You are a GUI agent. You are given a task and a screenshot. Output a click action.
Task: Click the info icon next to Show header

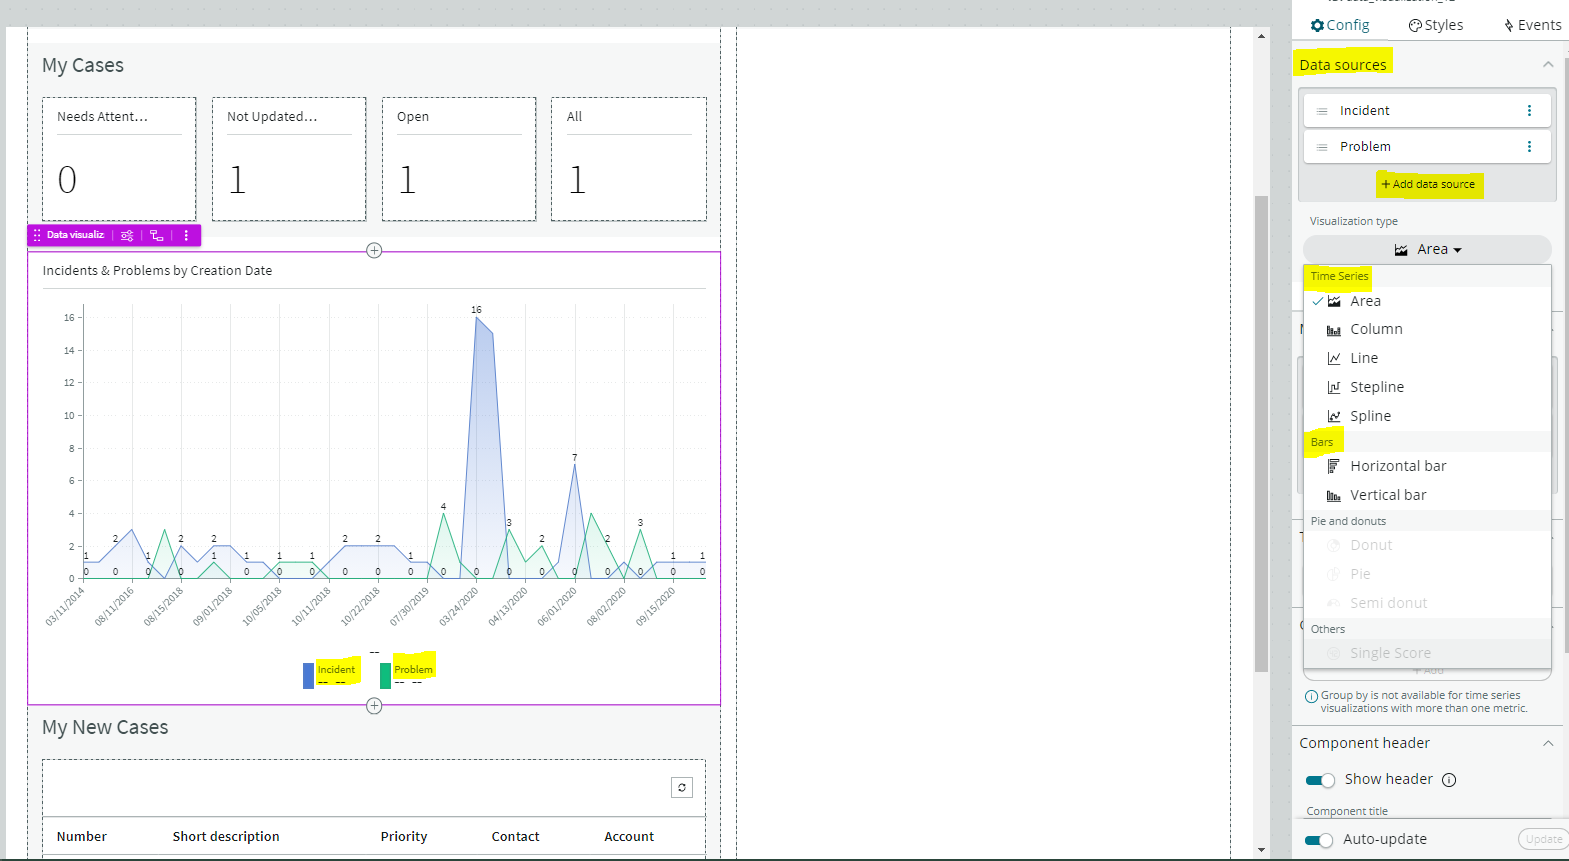pyautogui.click(x=1449, y=780)
